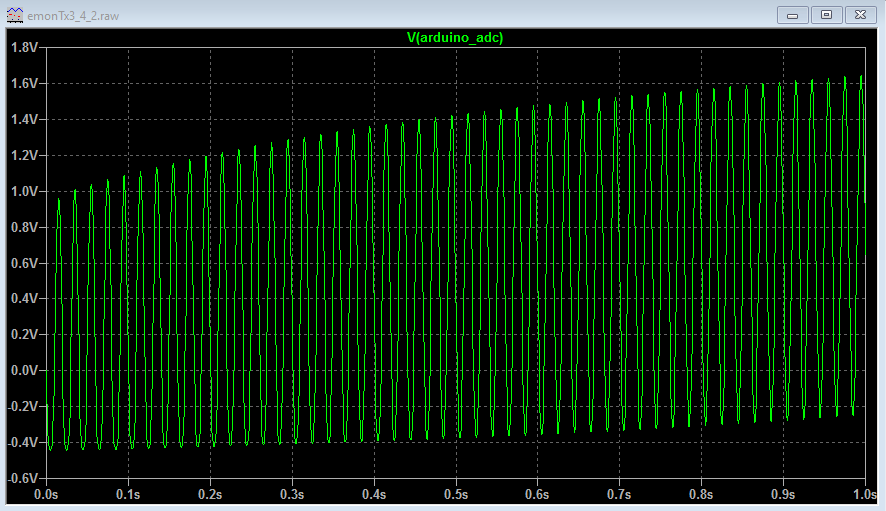This screenshot has width=886, height=511.
Task: Click the 1.0s time axis label
Action: (x=865, y=495)
